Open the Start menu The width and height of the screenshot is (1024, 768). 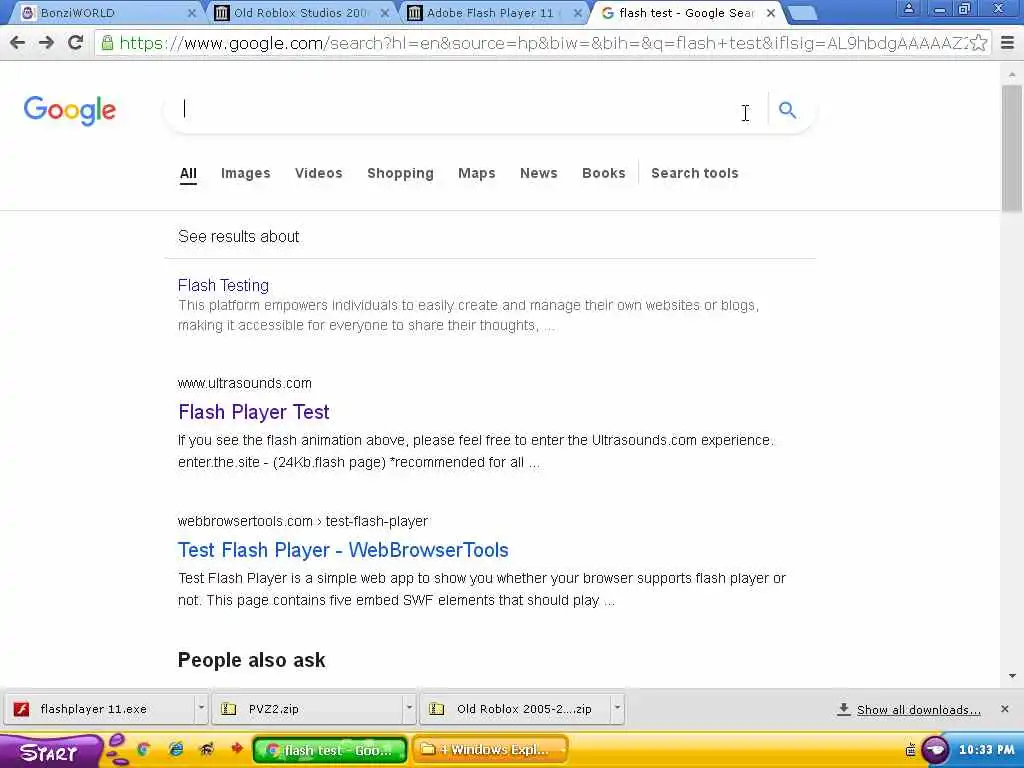tap(50, 752)
